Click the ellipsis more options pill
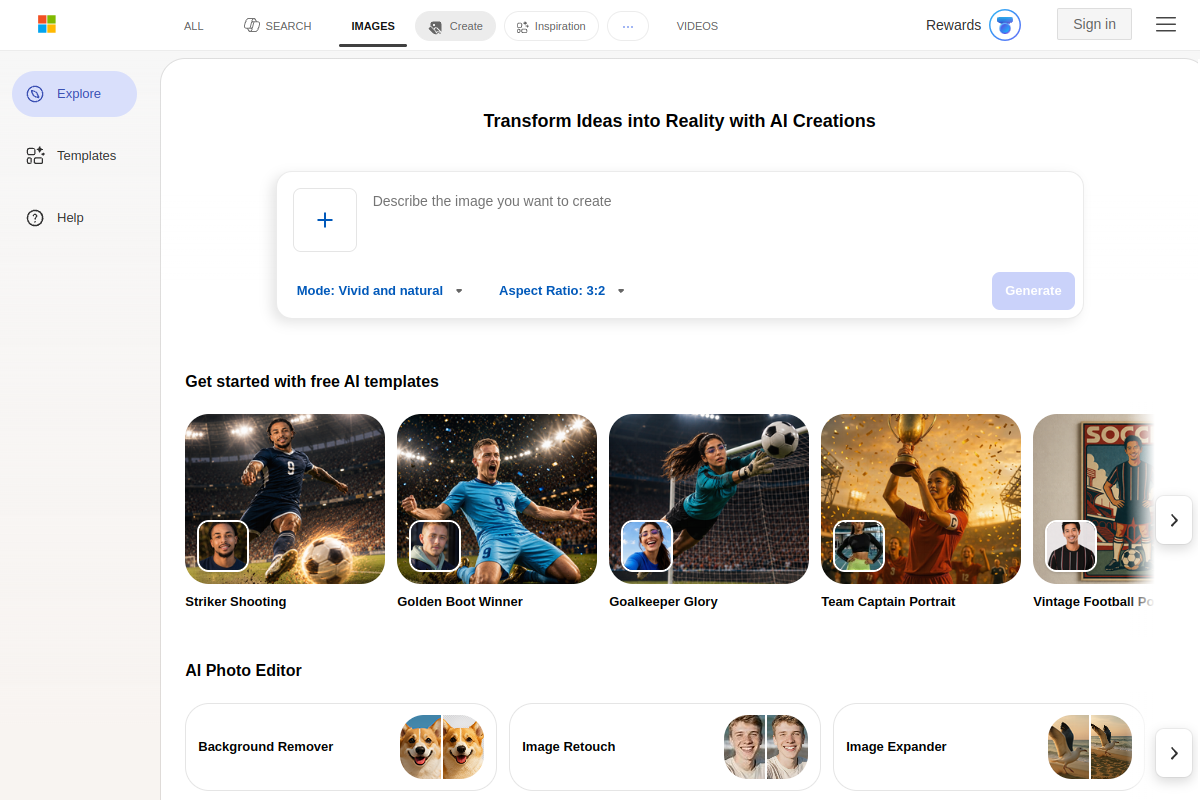This screenshot has height=800, width=1200. coord(628,26)
